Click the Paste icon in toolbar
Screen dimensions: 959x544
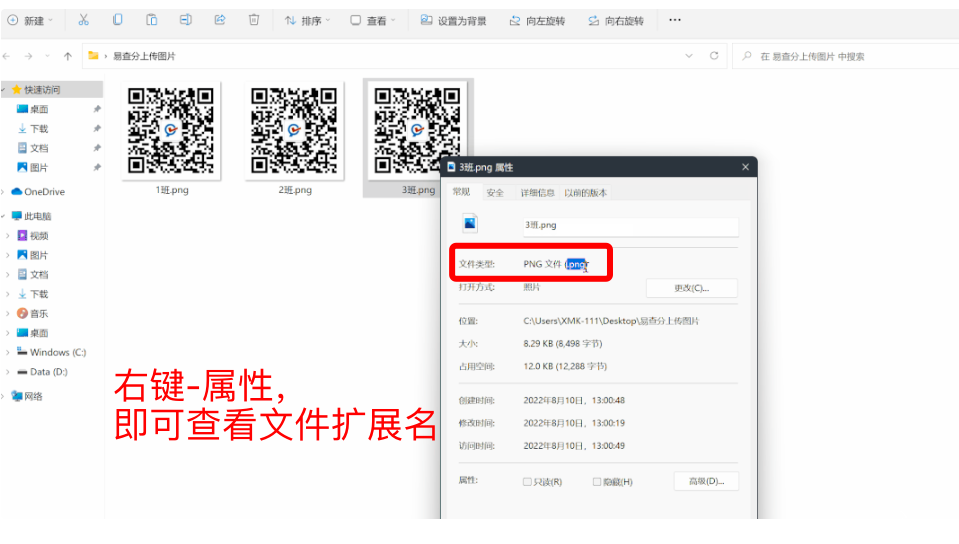[x=151, y=20]
